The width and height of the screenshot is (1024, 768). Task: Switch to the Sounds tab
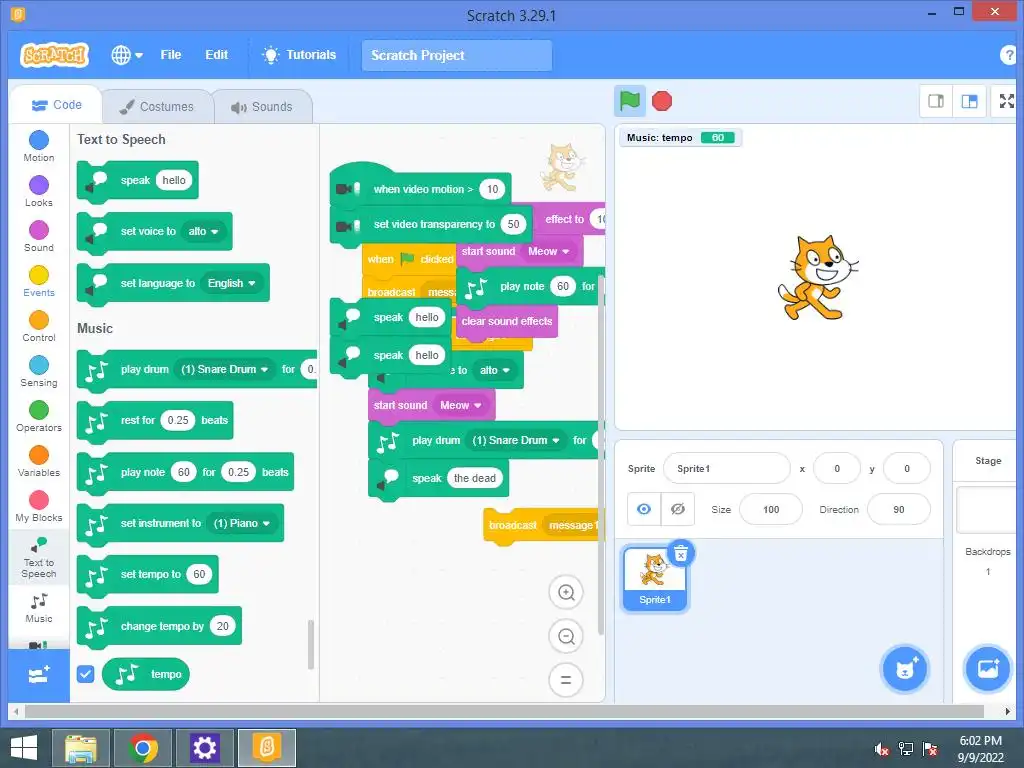coord(263,106)
